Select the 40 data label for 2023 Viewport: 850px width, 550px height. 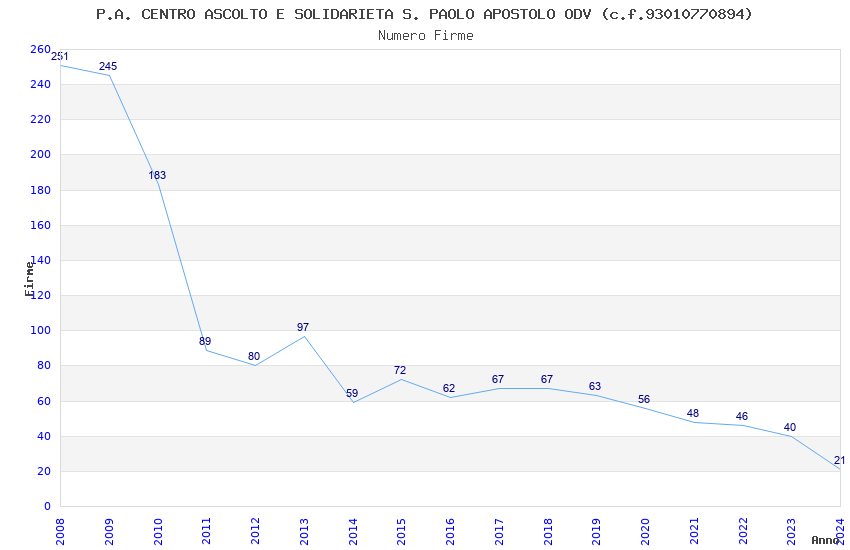pyautogui.click(x=790, y=428)
